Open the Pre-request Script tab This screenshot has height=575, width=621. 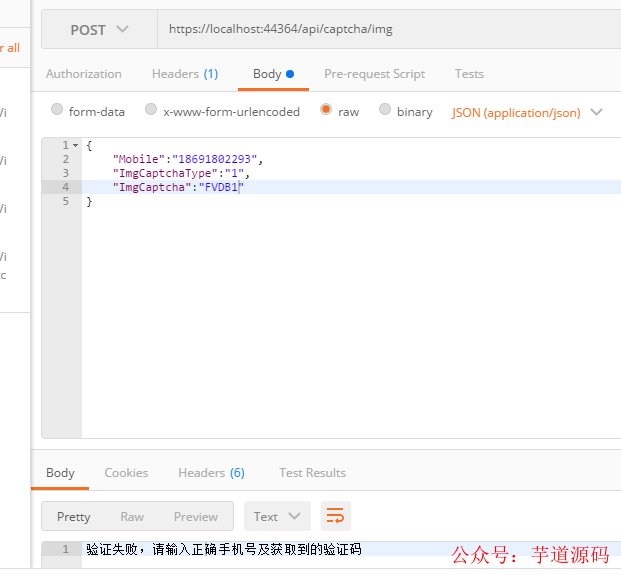point(374,74)
